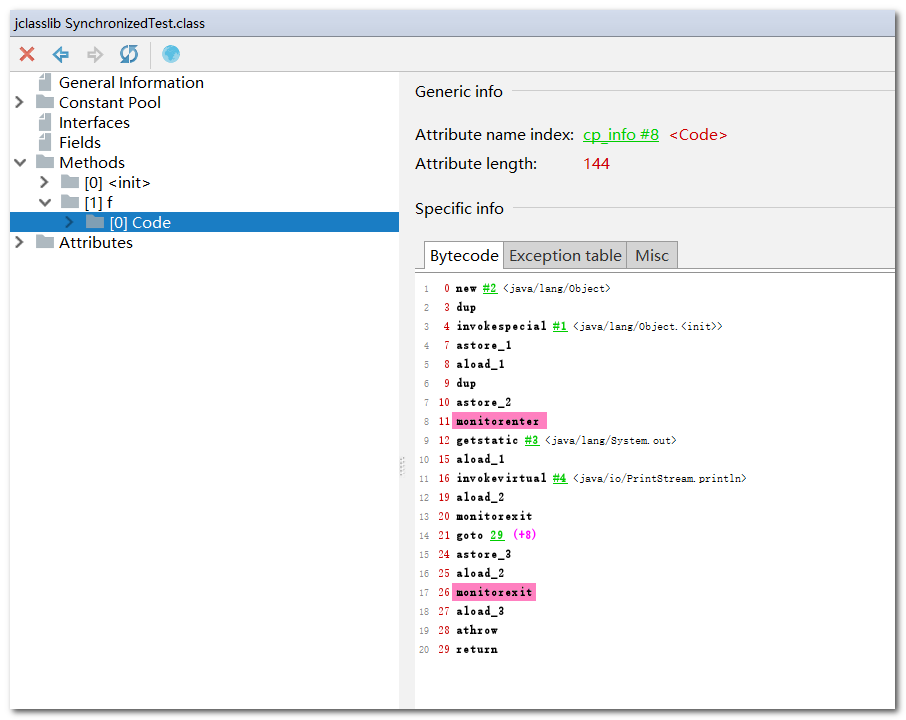Click the back arrow navigation icon
Image resolution: width=906 pixels, height=720 pixels.
coord(61,54)
